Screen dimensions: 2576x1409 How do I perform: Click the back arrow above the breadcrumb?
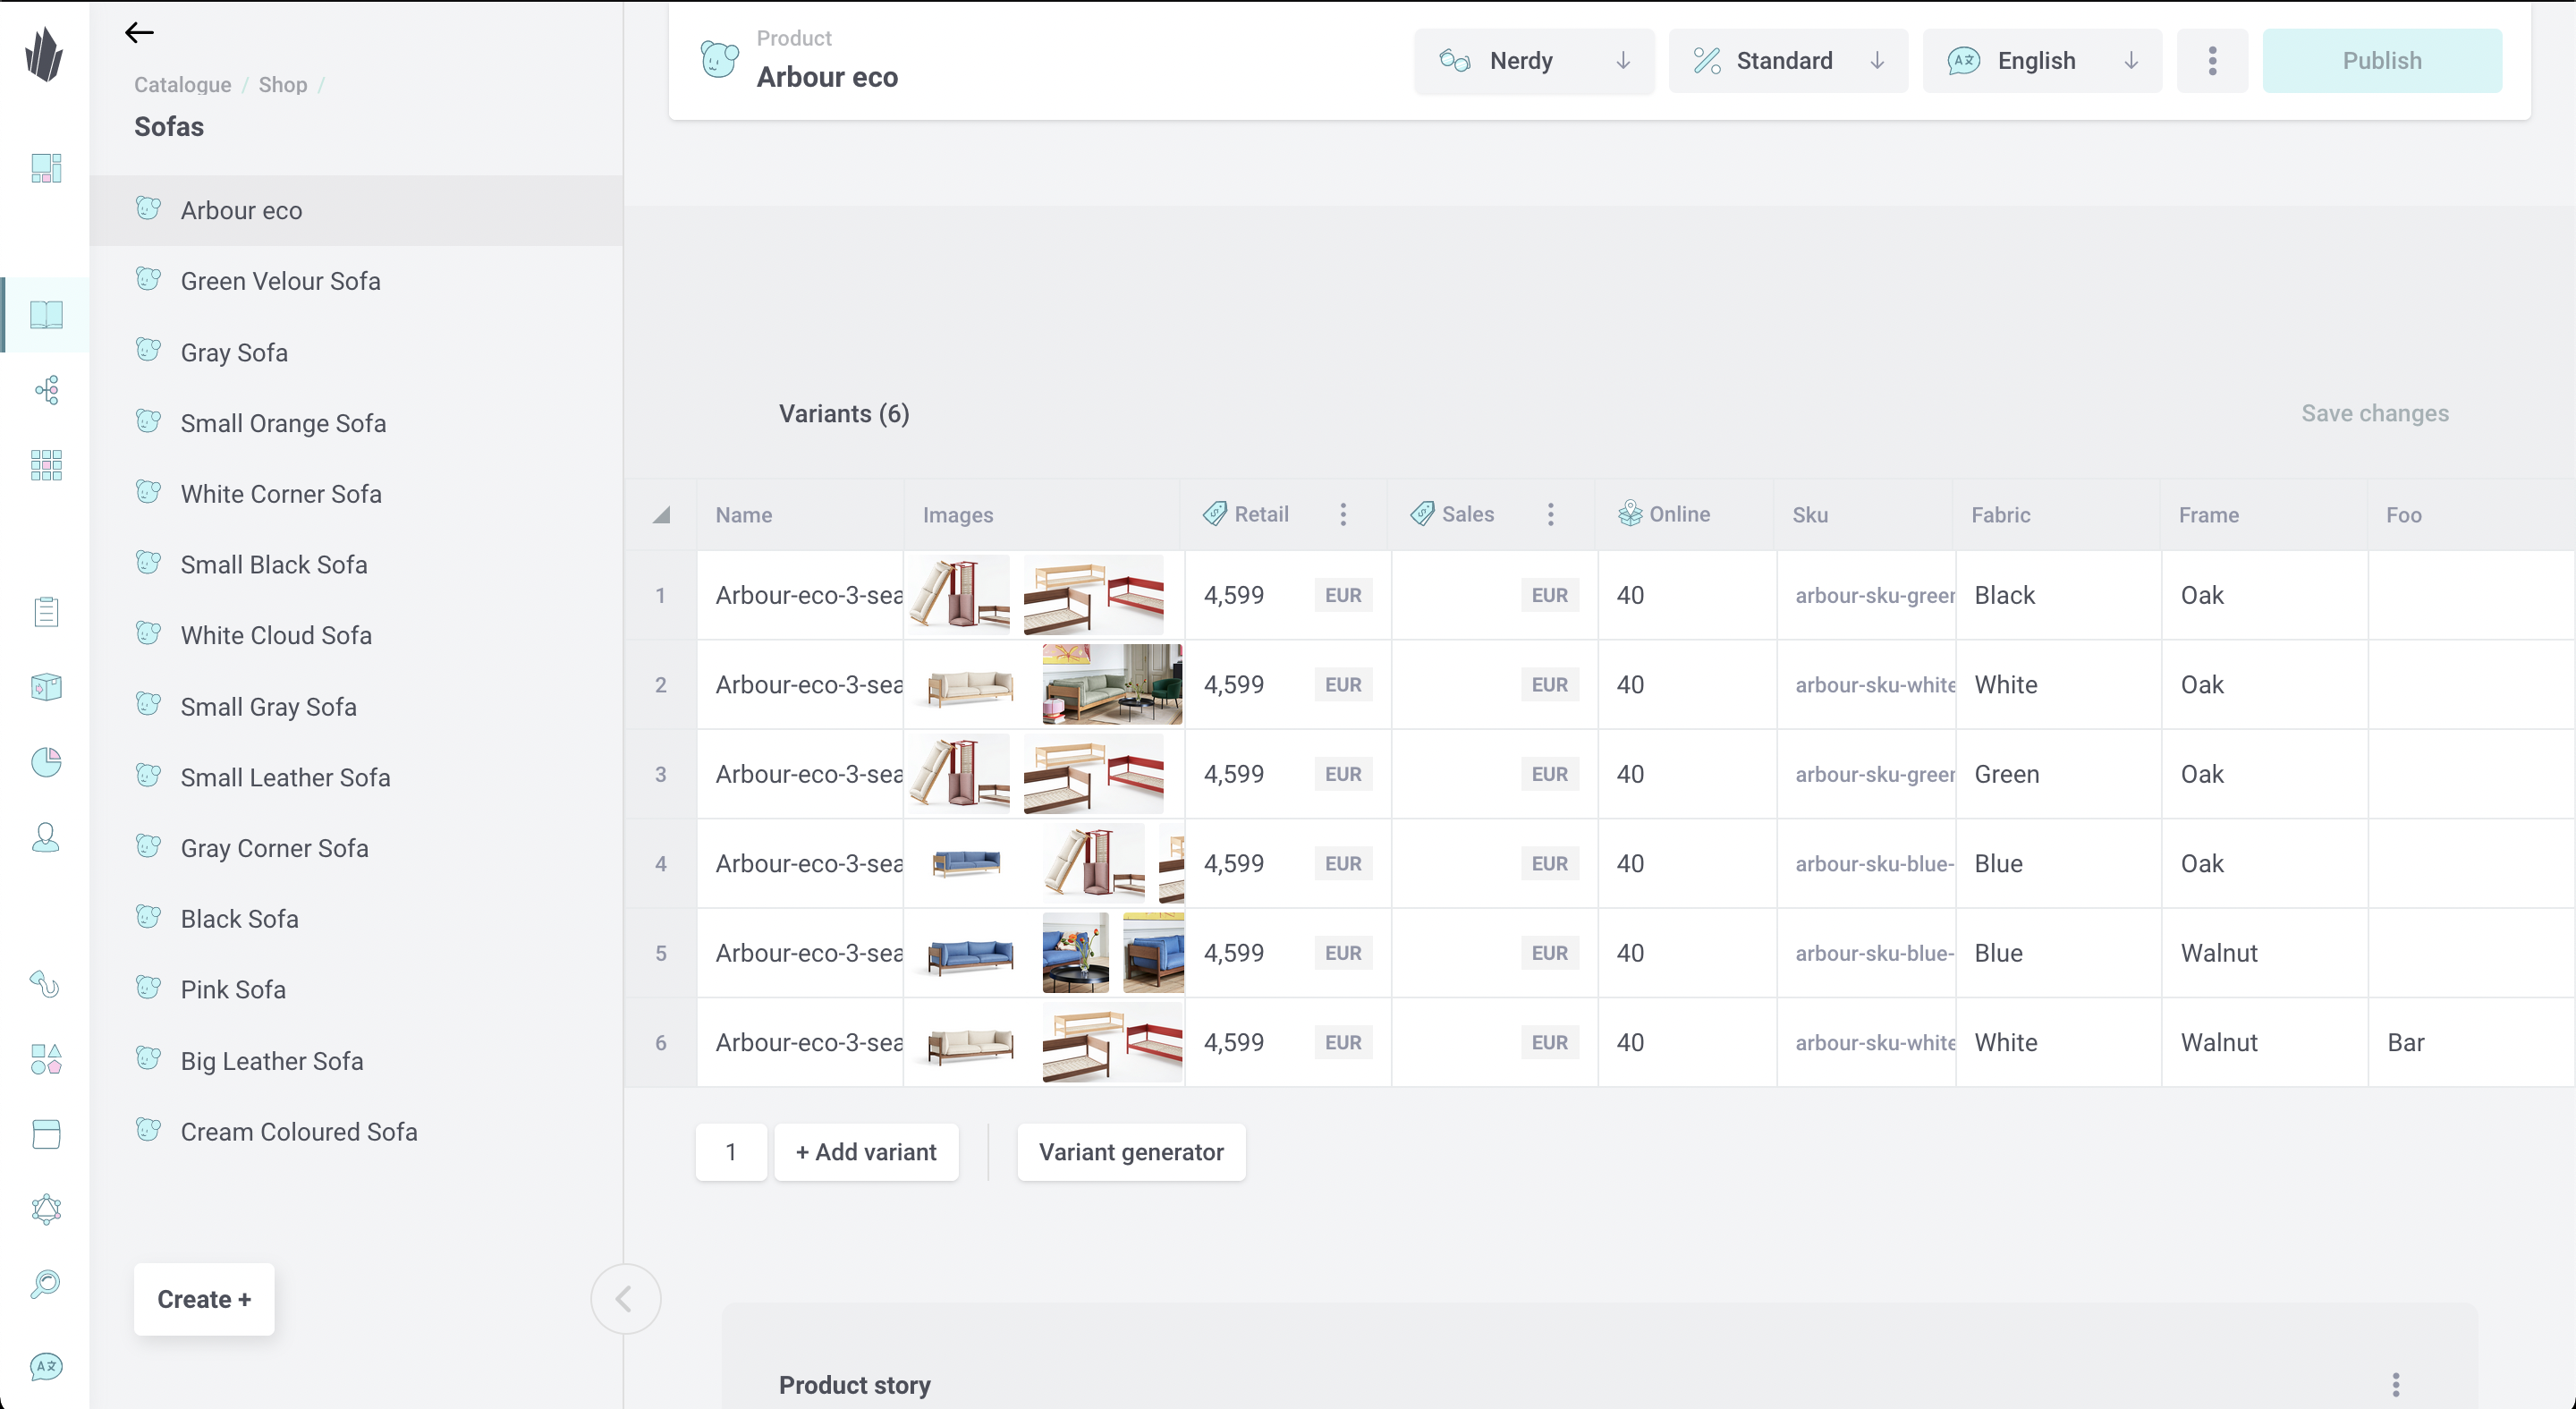tap(139, 33)
